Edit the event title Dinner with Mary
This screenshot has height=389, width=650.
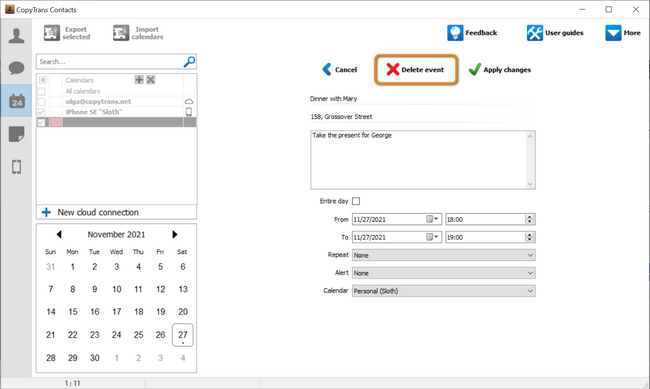coord(422,99)
